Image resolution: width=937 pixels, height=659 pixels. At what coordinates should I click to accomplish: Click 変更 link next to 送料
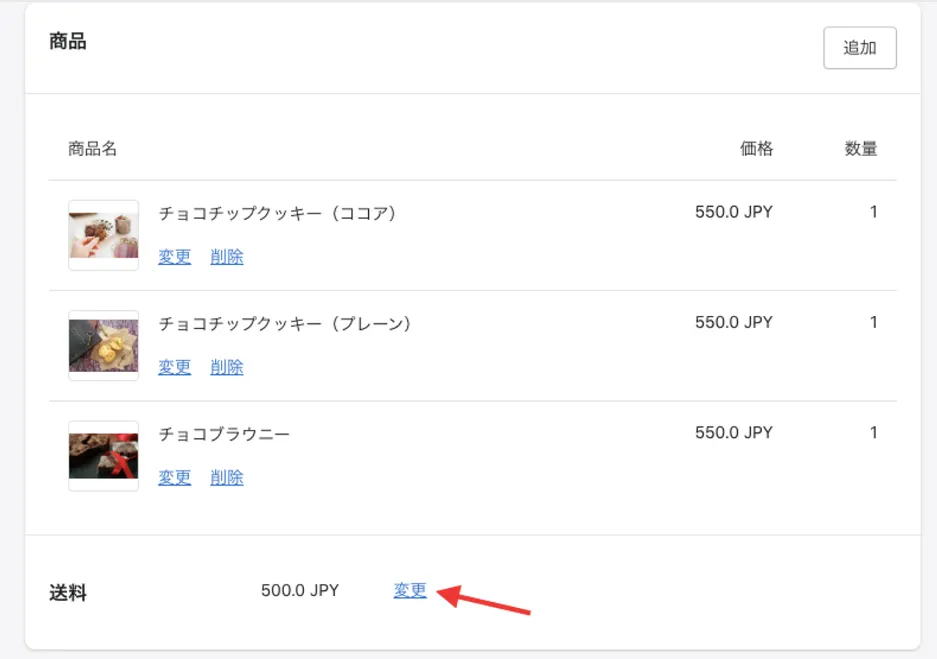point(410,590)
